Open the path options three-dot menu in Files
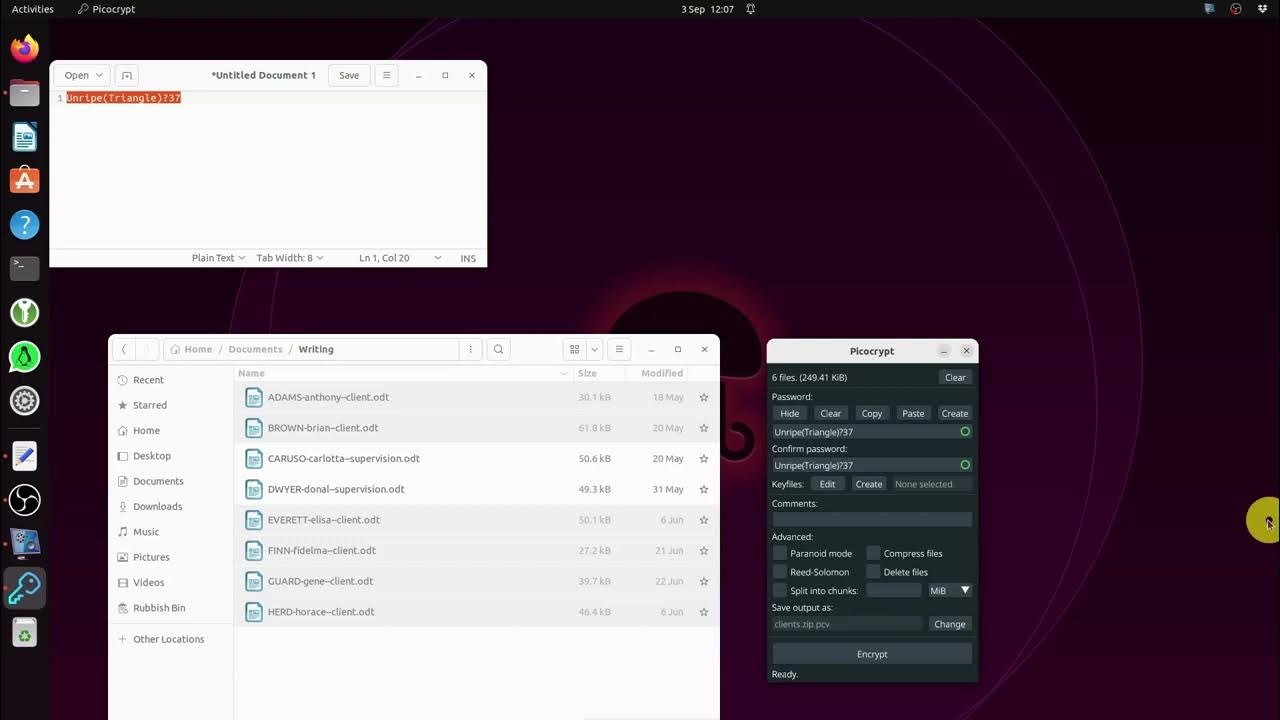The height and width of the screenshot is (720, 1280). pyautogui.click(x=471, y=349)
